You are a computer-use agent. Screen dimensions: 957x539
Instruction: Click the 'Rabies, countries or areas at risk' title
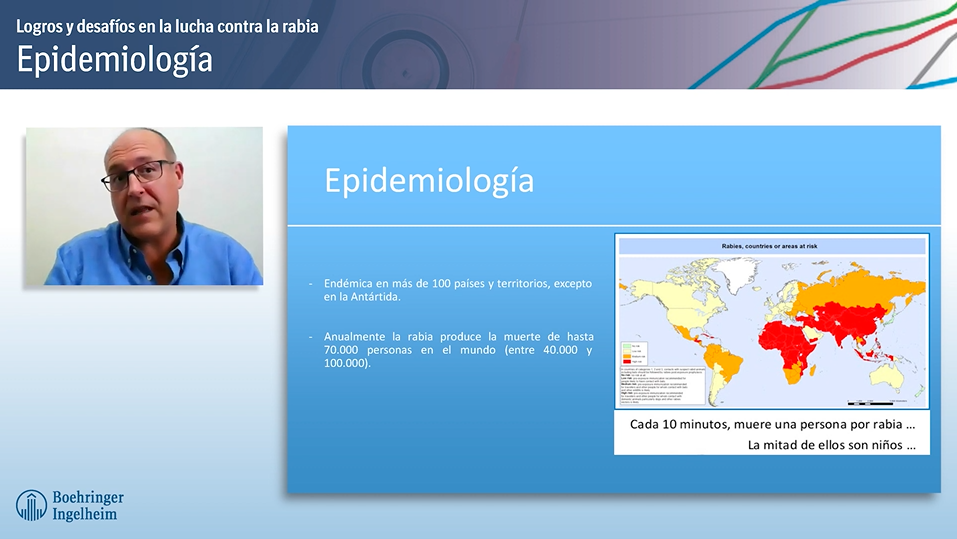(771, 245)
